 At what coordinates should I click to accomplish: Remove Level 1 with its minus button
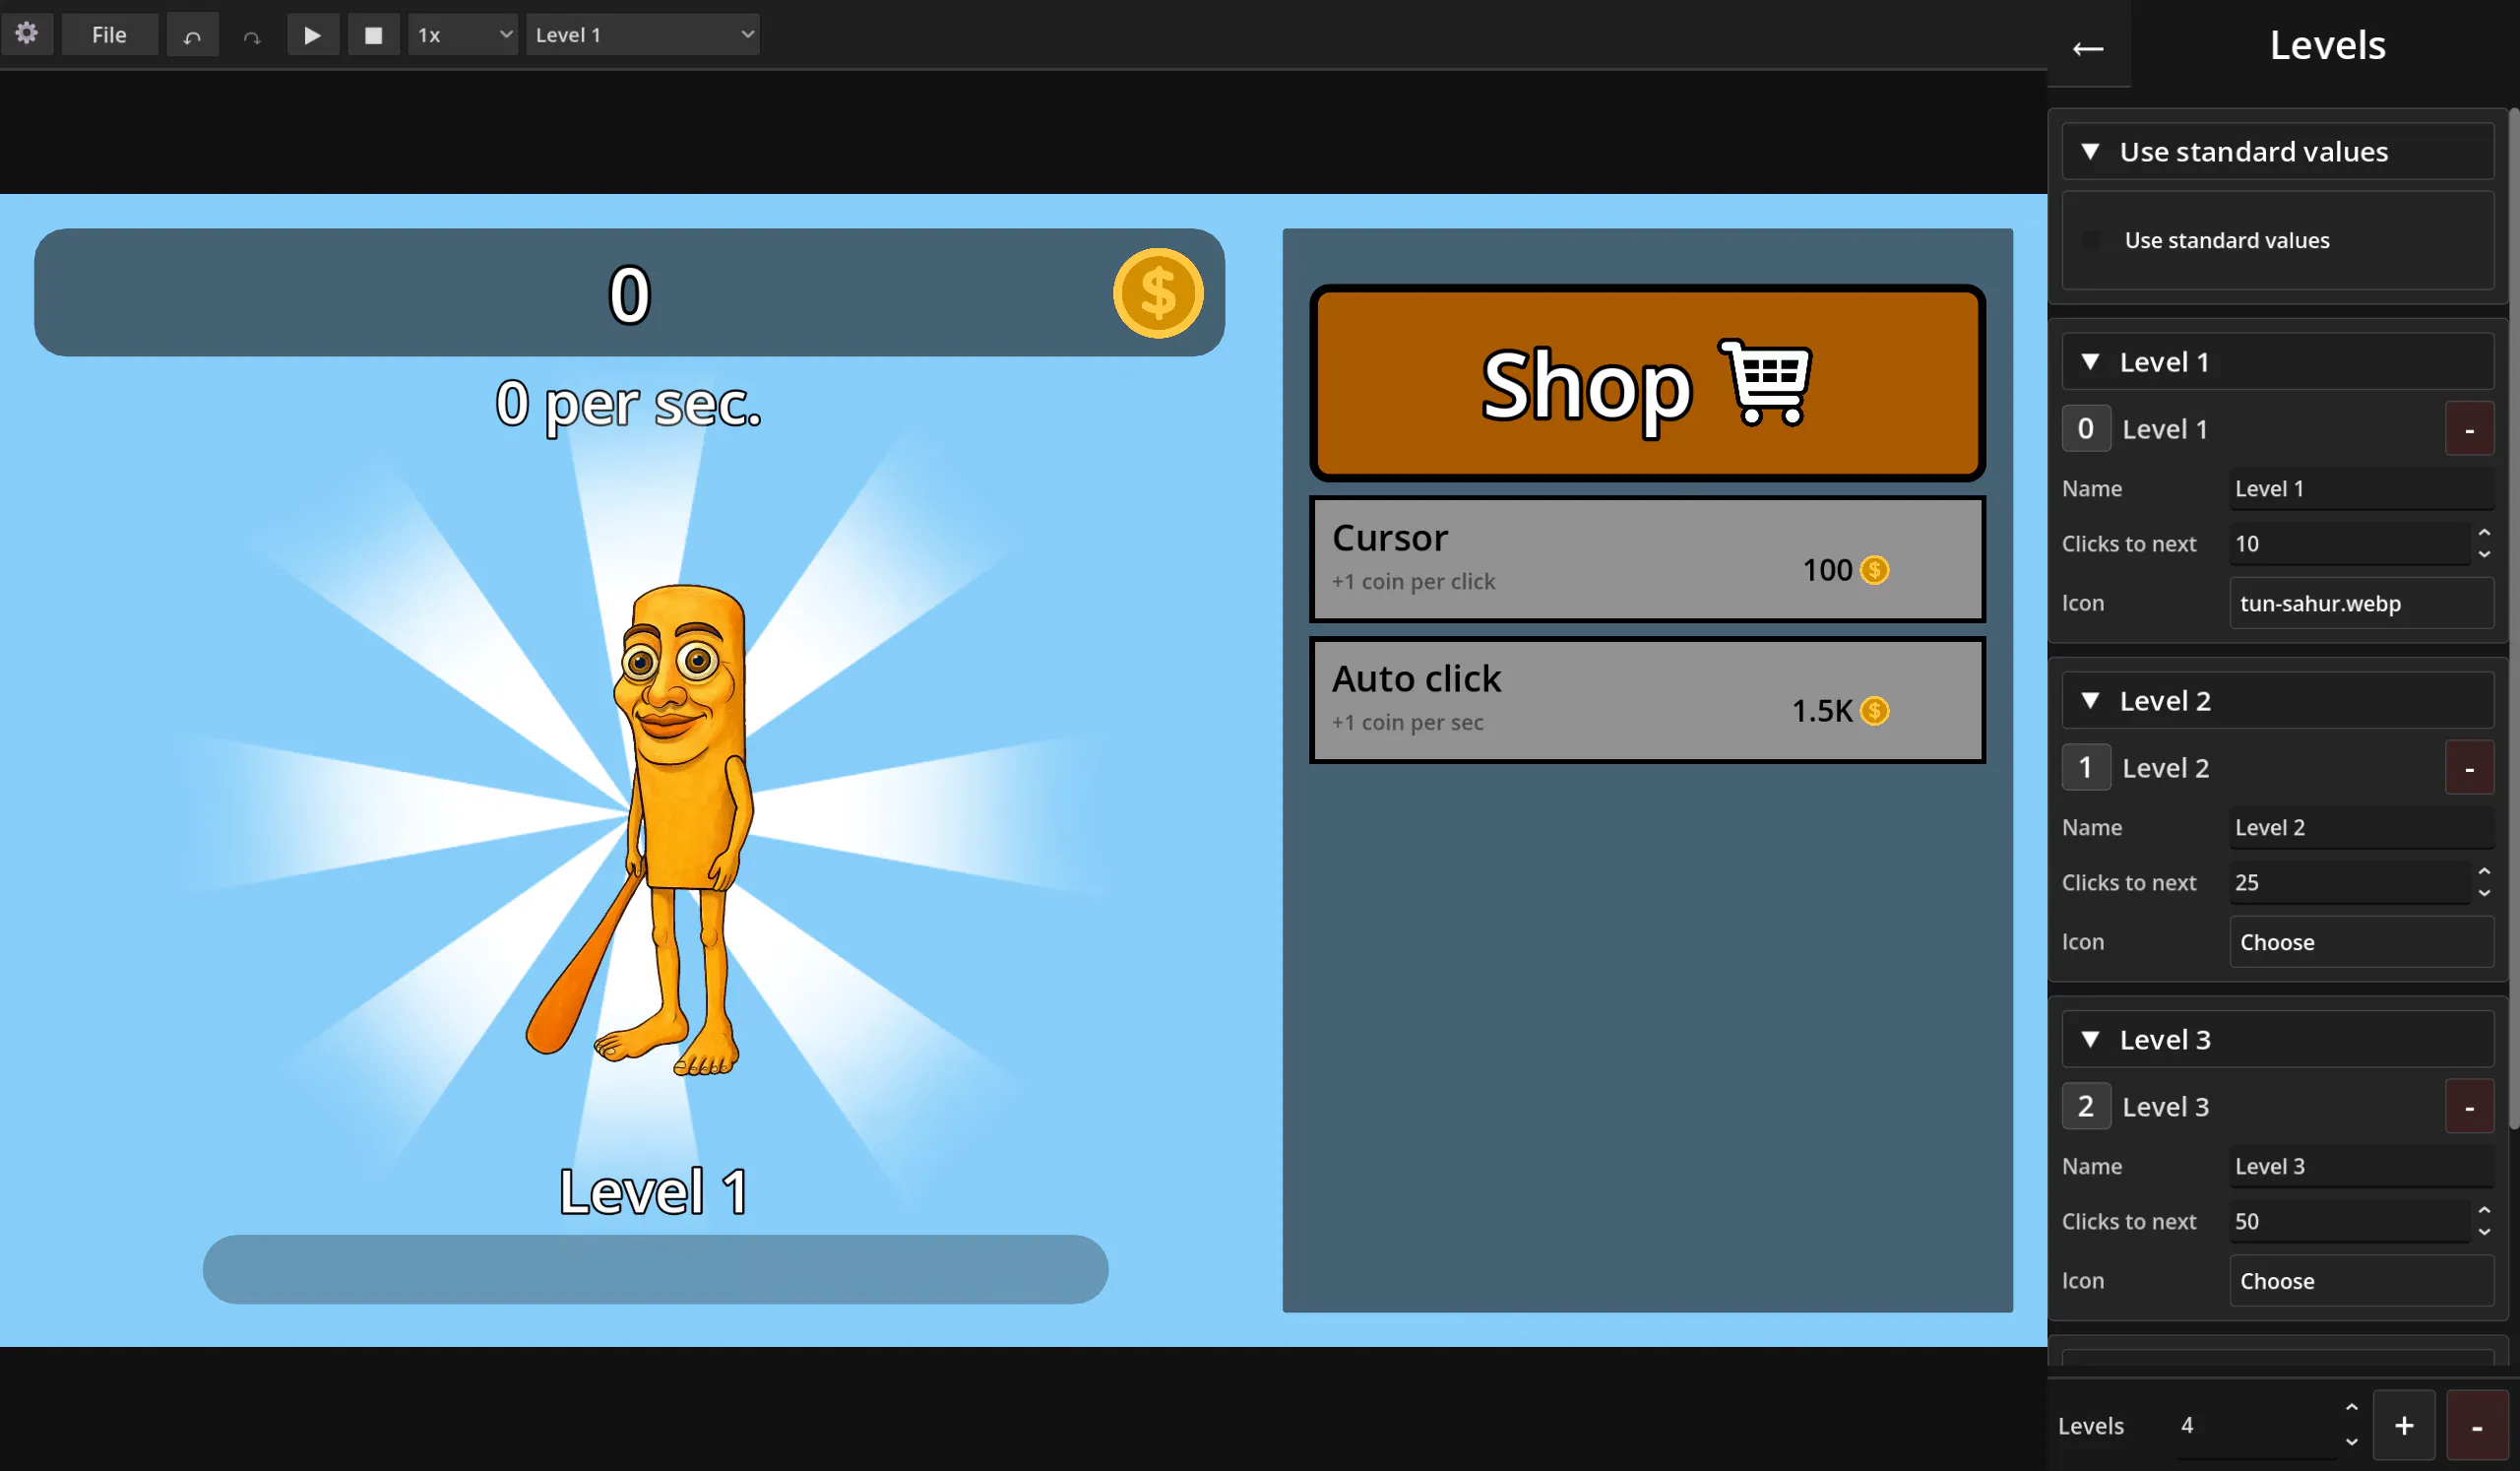[x=2469, y=429]
